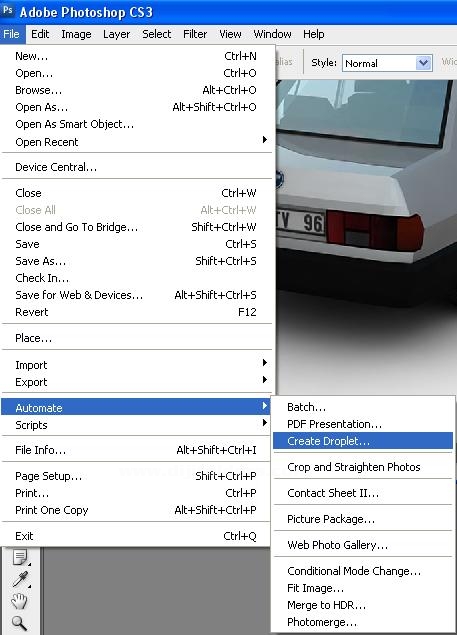Select Contact Sheet II... entry
Image resolution: width=457 pixels, height=635 pixels.
[x=363, y=493]
